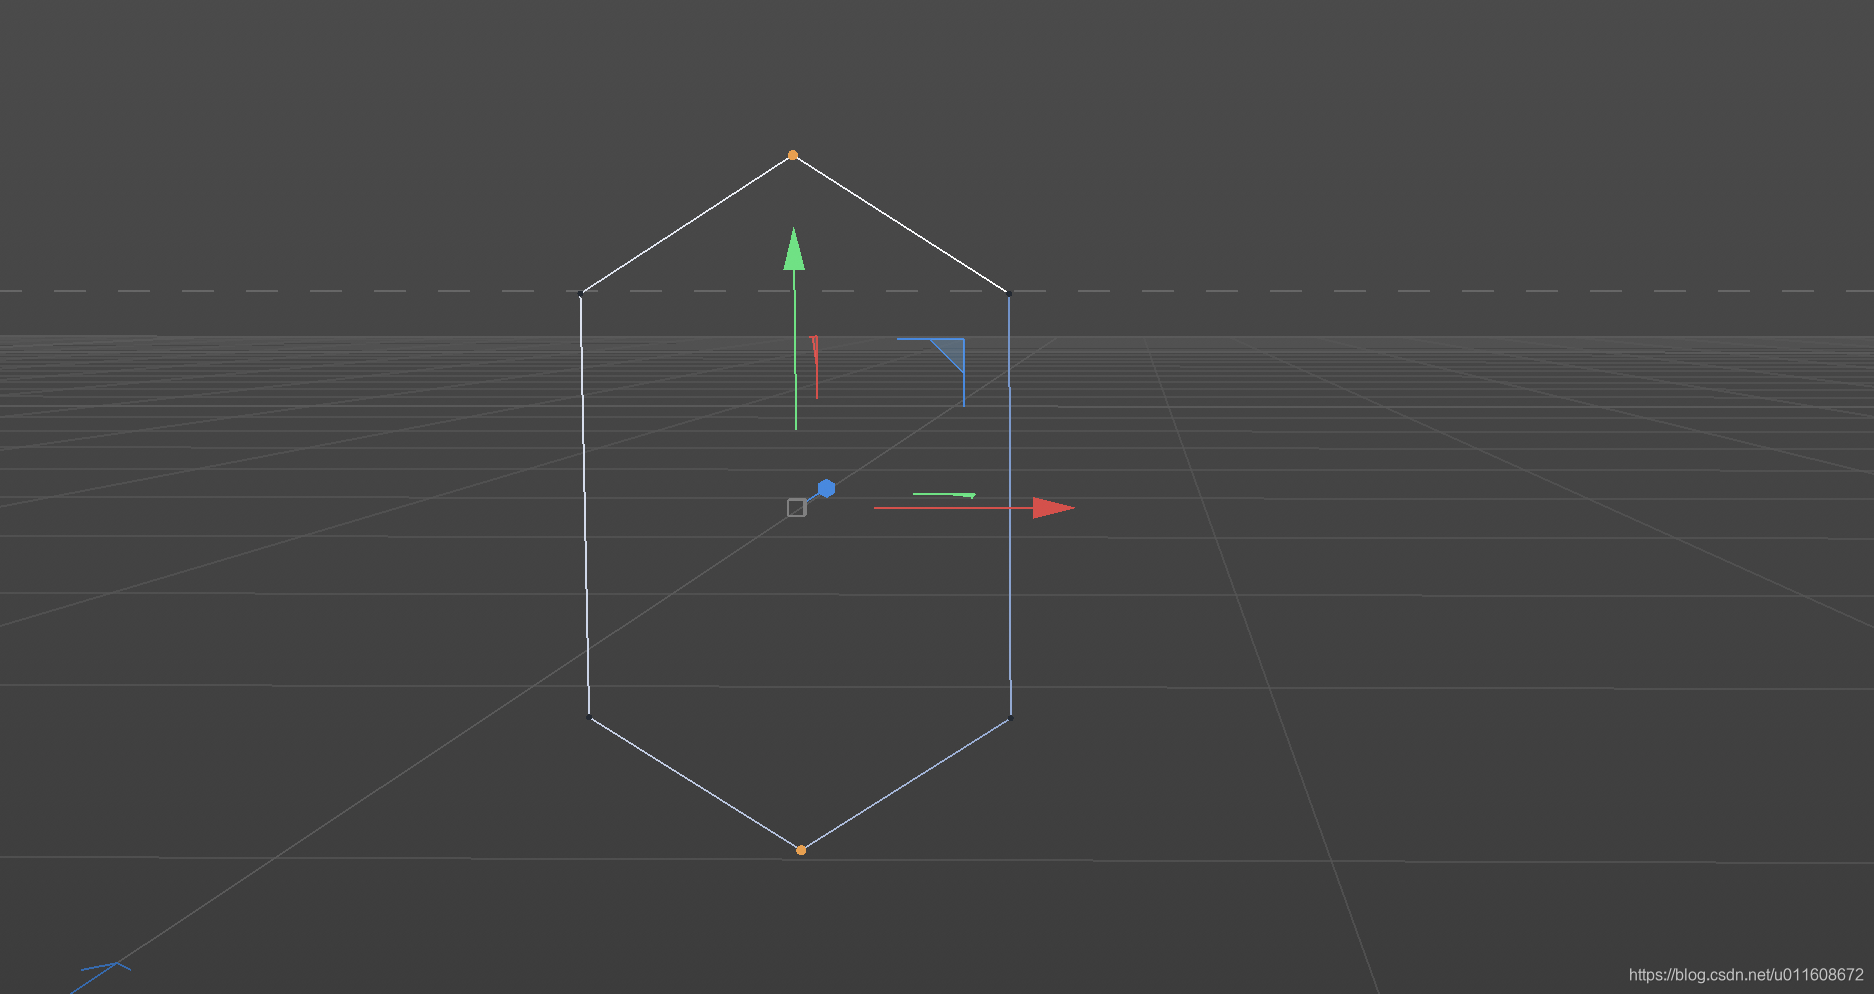
Task: Select the orange top vertex of hexagon
Action: [x=793, y=155]
